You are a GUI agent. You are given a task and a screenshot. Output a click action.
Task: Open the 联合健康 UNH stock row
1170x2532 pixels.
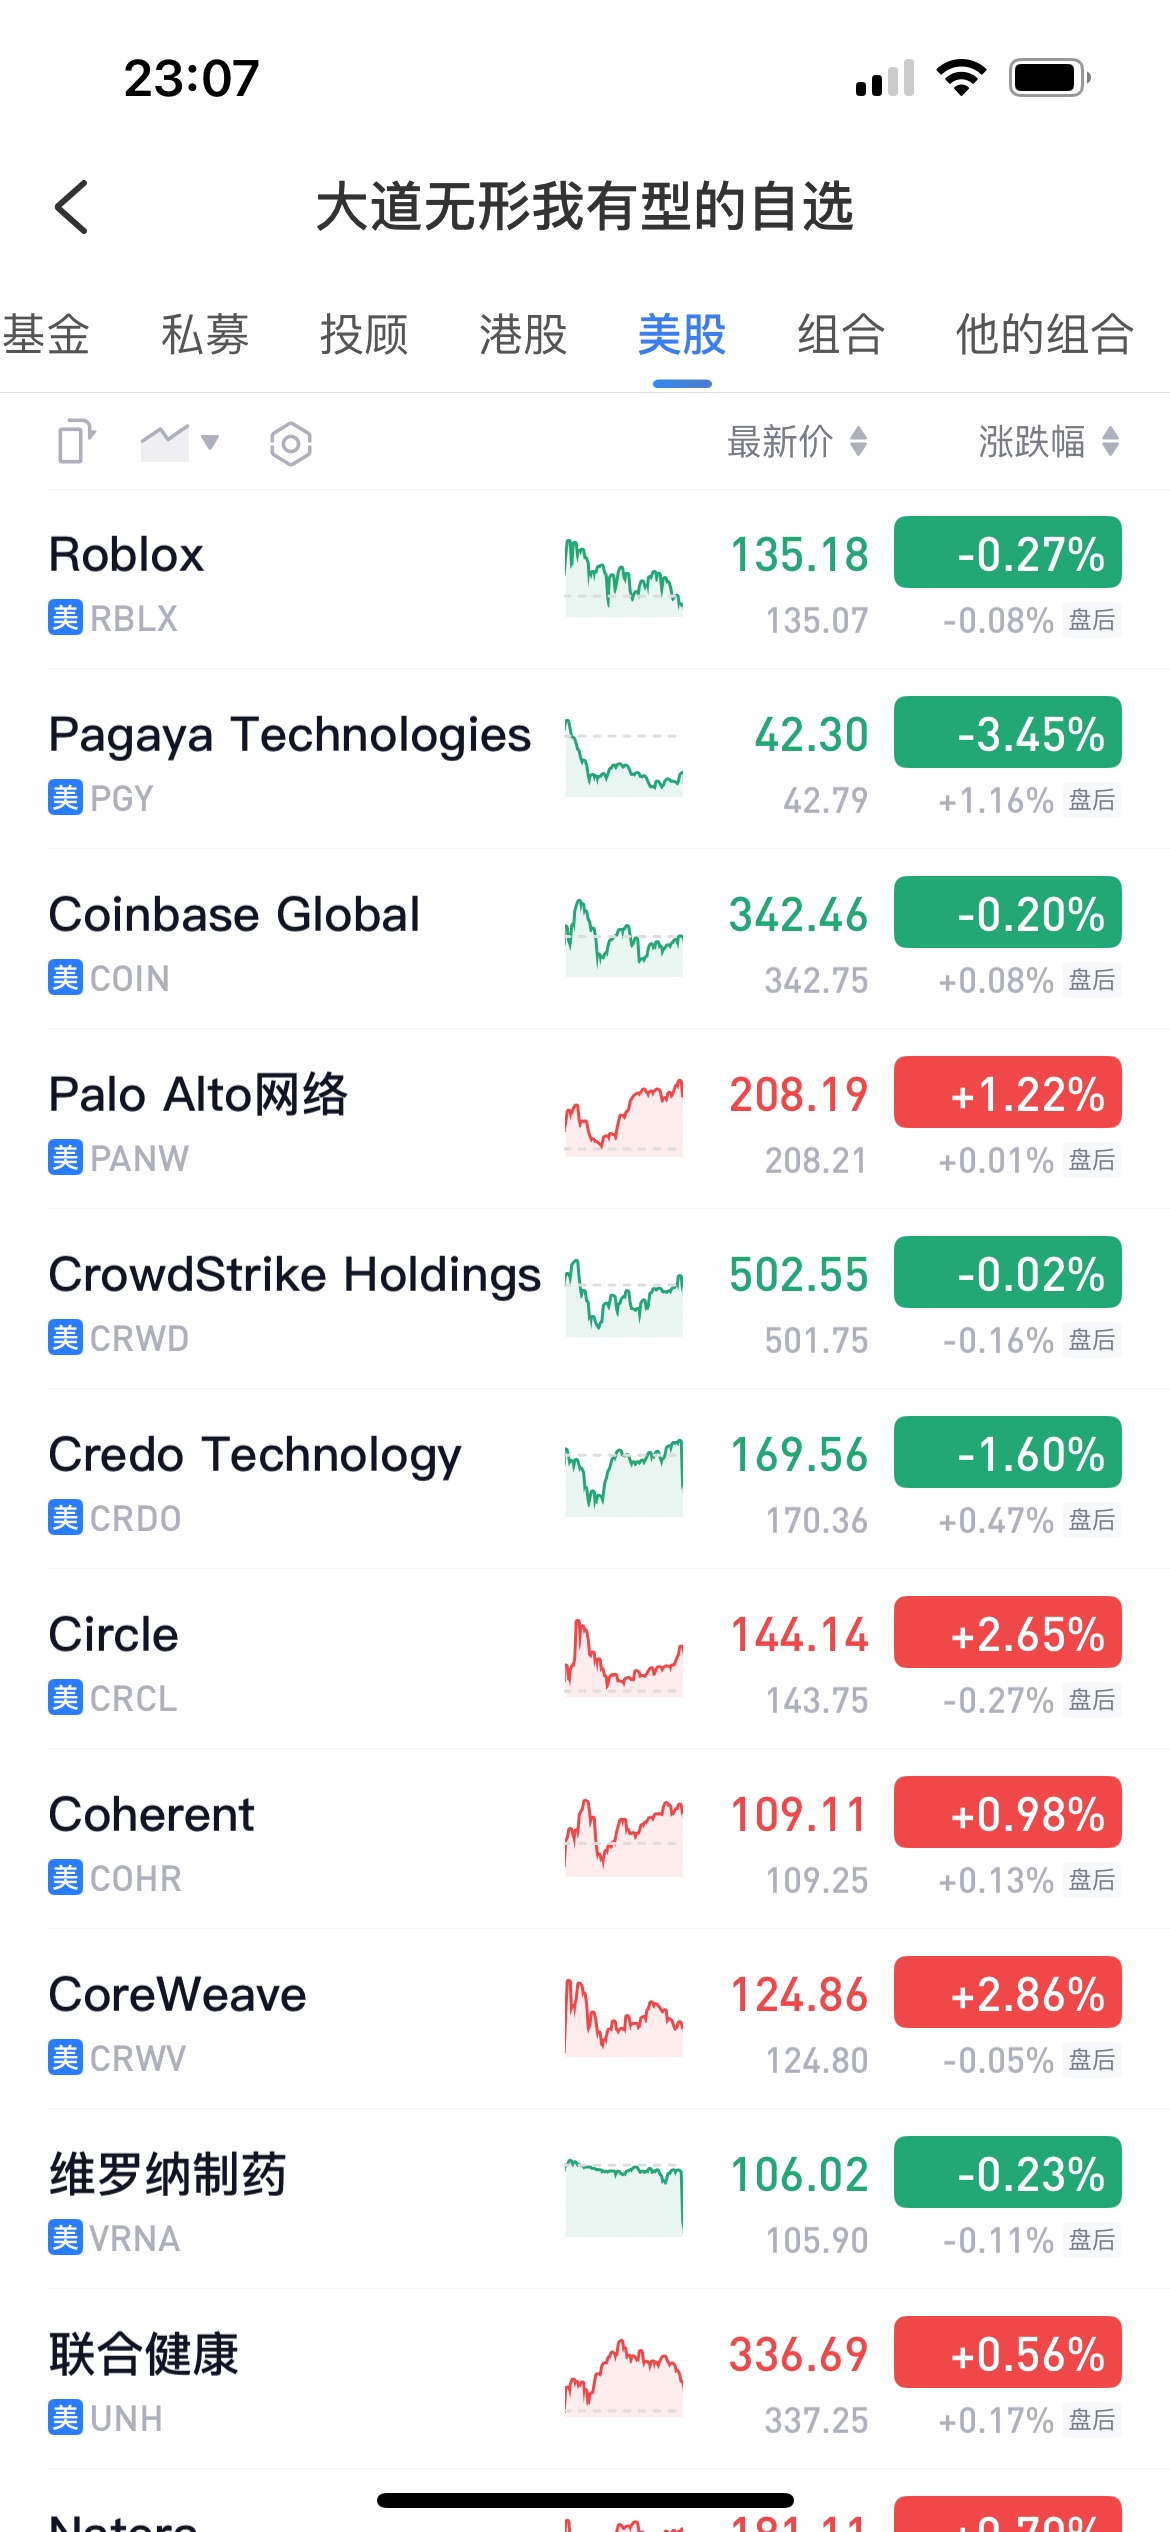click(x=585, y=2379)
